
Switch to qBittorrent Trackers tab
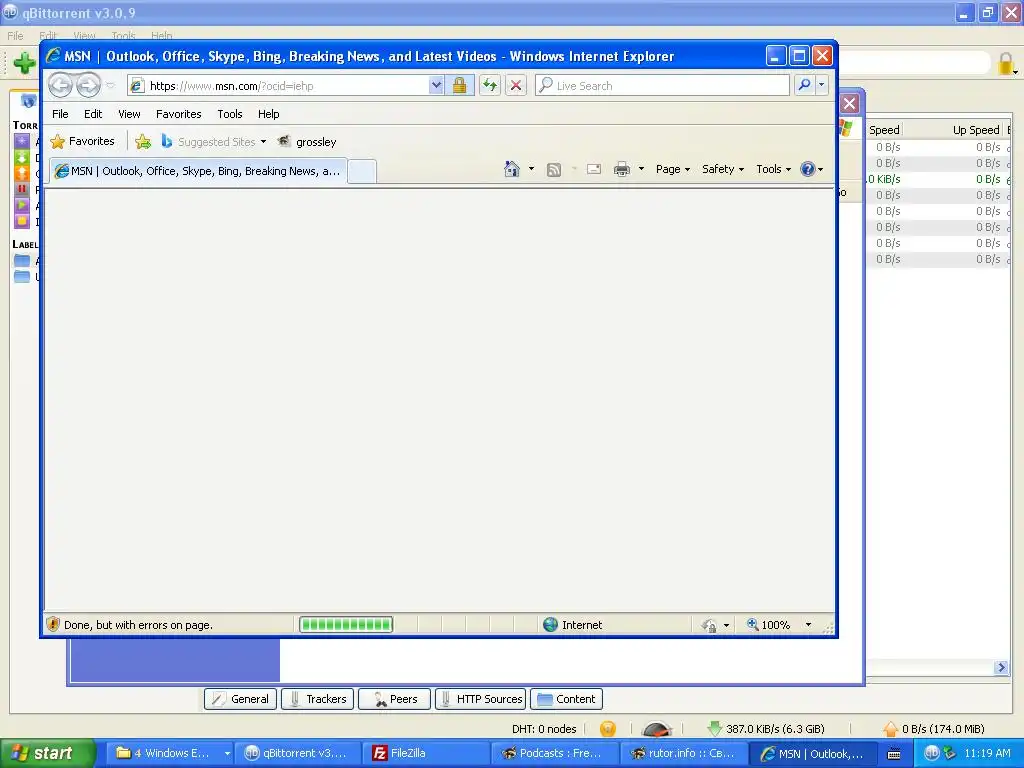coord(317,699)
